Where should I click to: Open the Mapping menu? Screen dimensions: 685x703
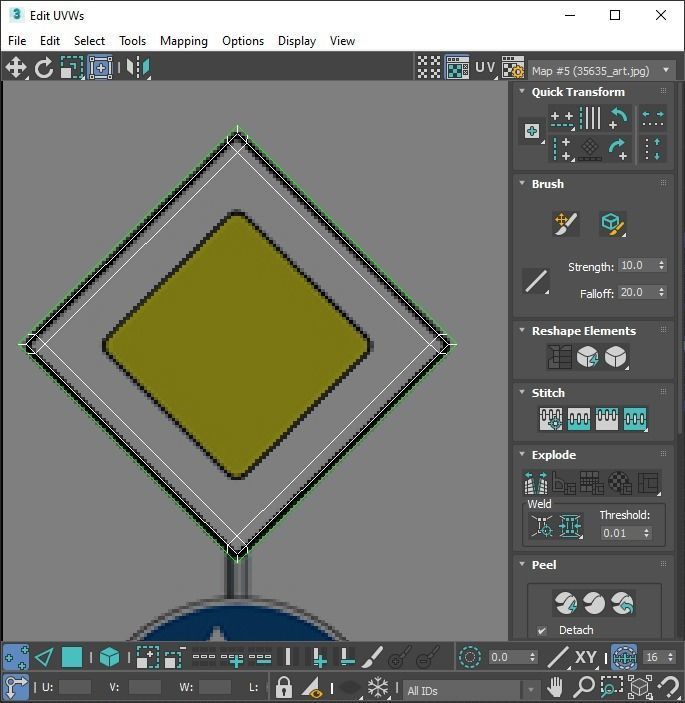pos(184,41)
